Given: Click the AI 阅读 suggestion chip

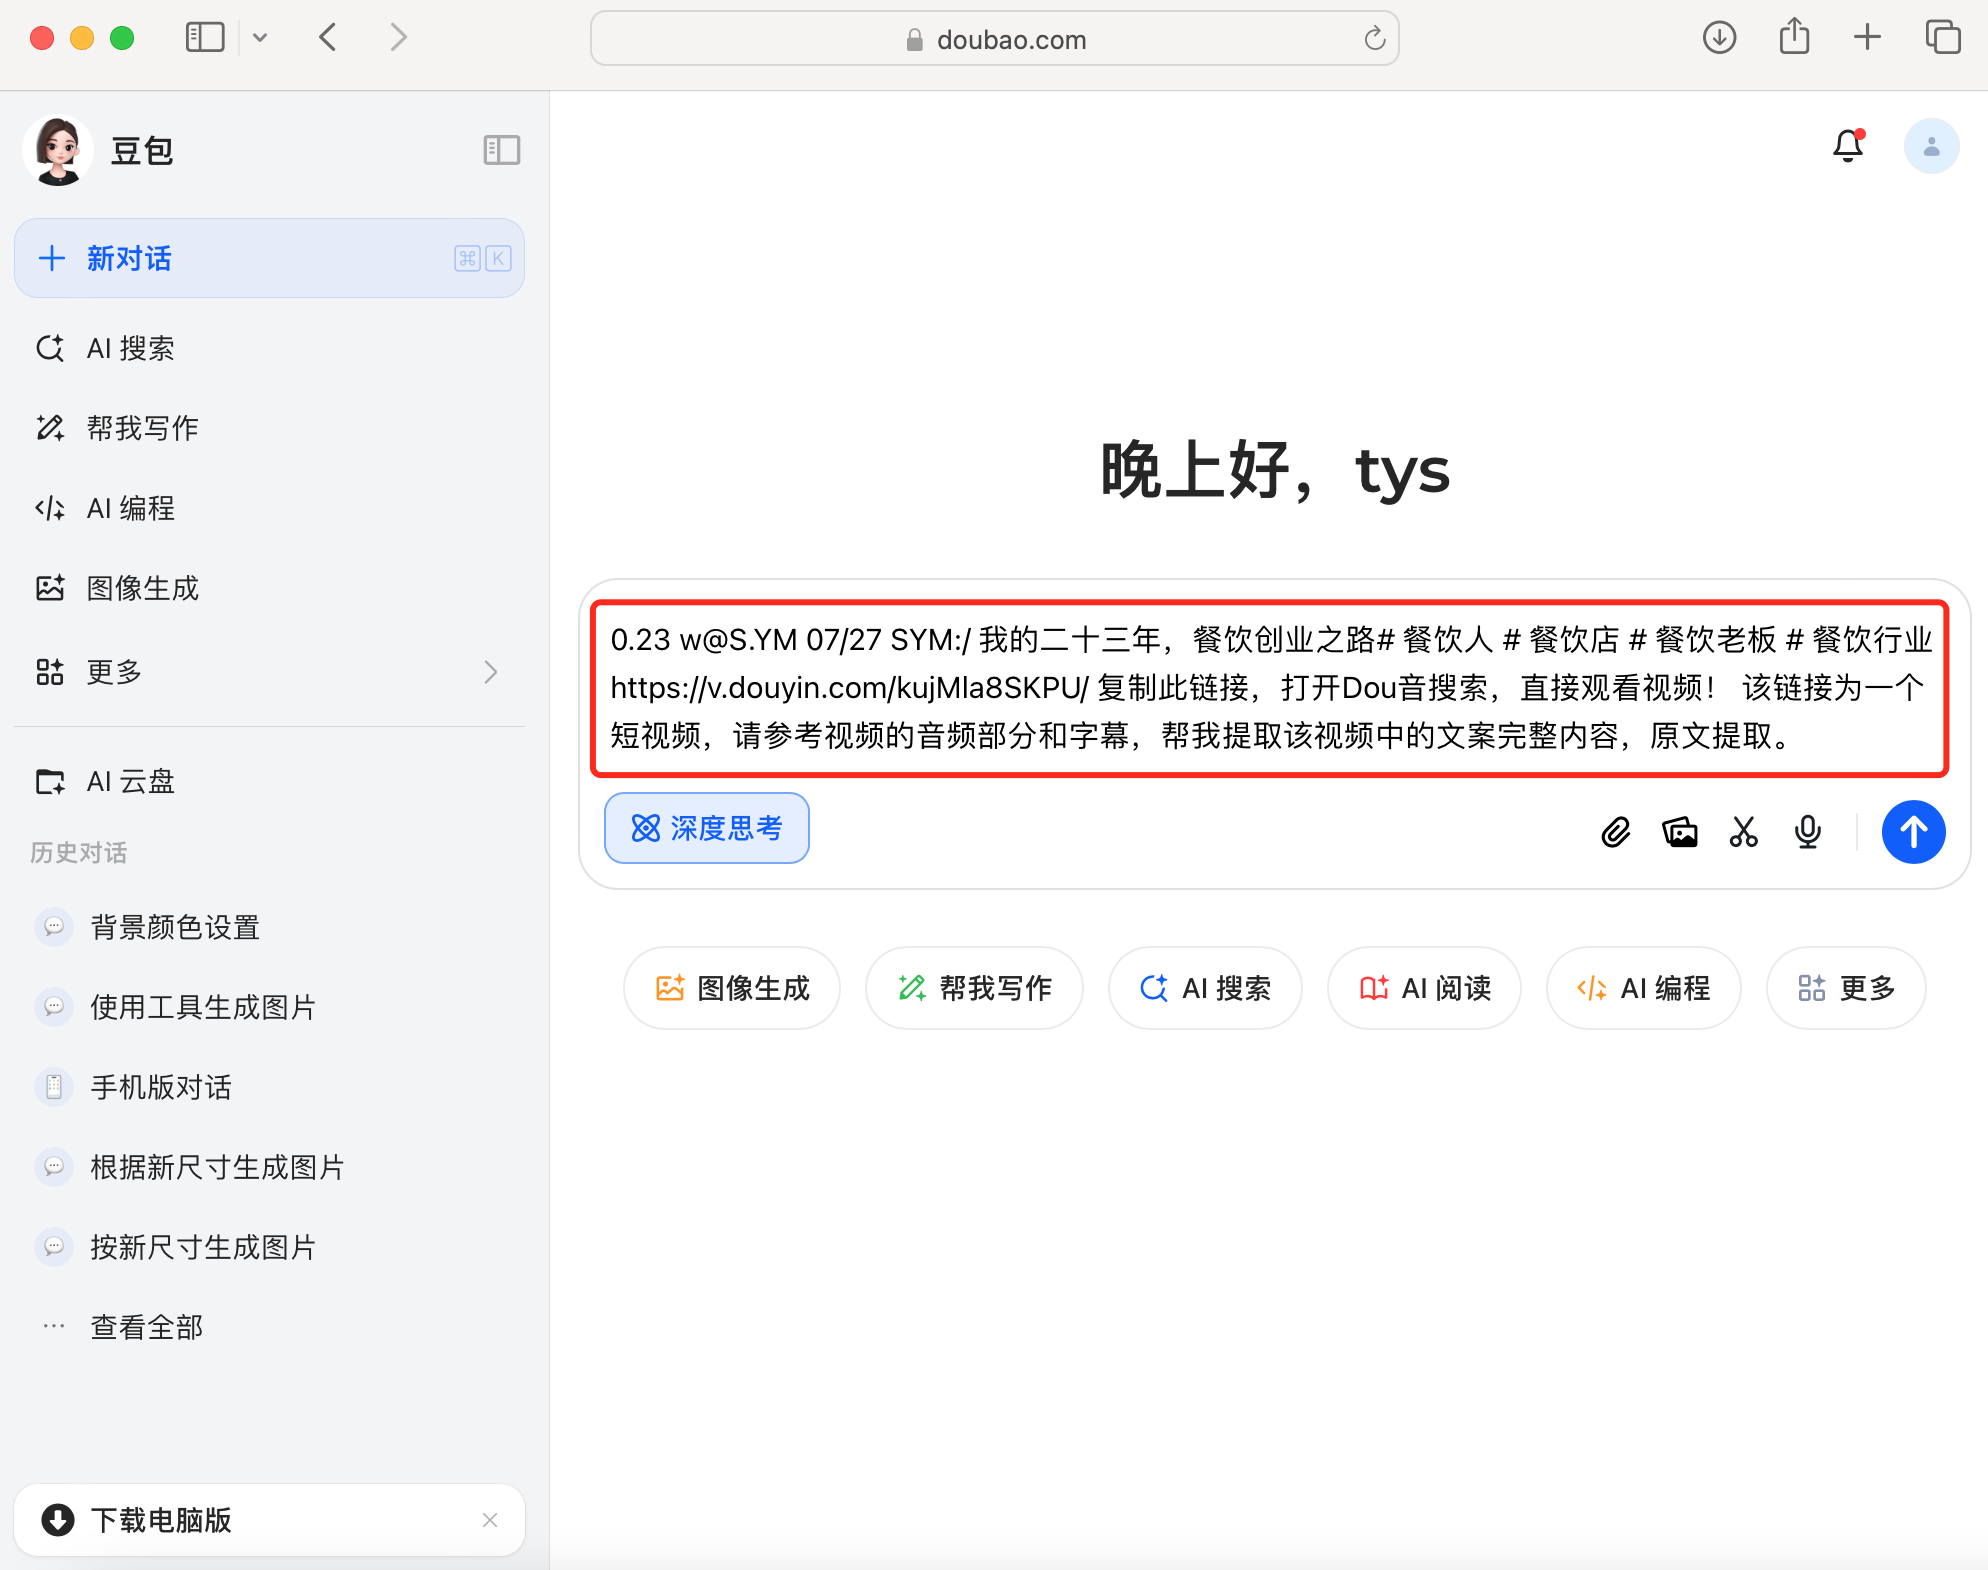Looking at the screenshot, I should click(1424, 988).
